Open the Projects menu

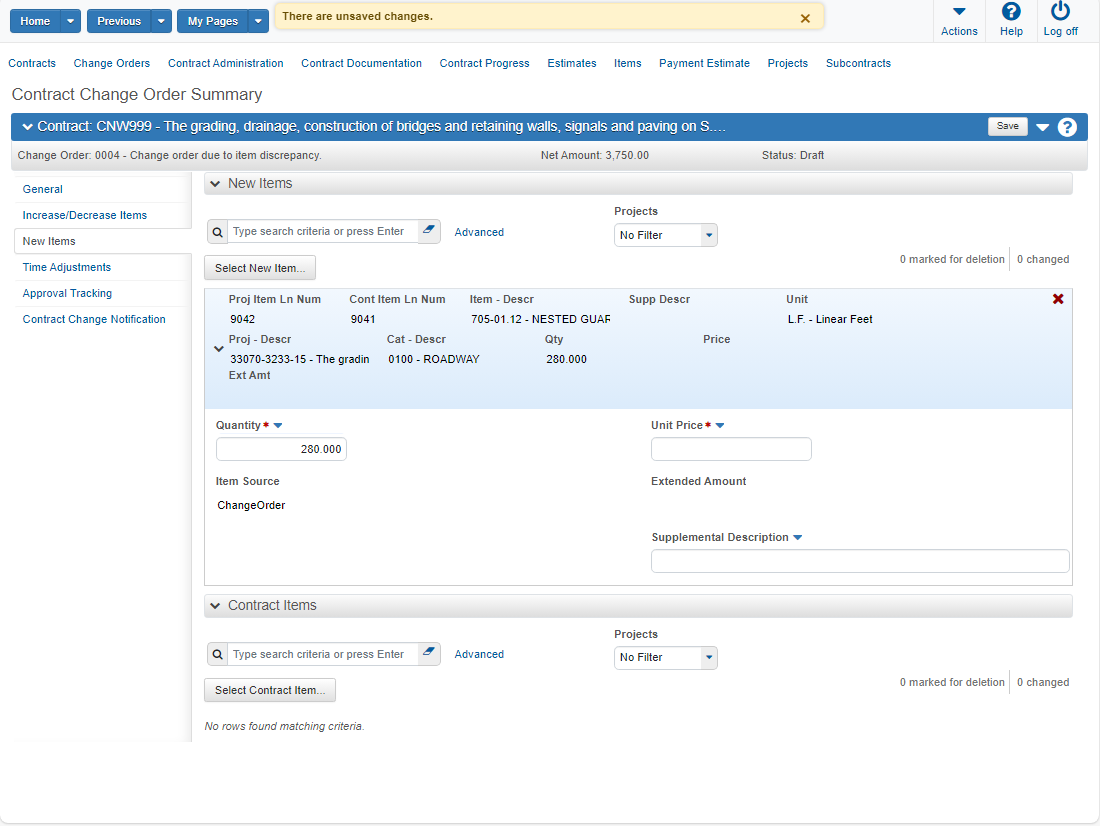[x=788, y=63]
